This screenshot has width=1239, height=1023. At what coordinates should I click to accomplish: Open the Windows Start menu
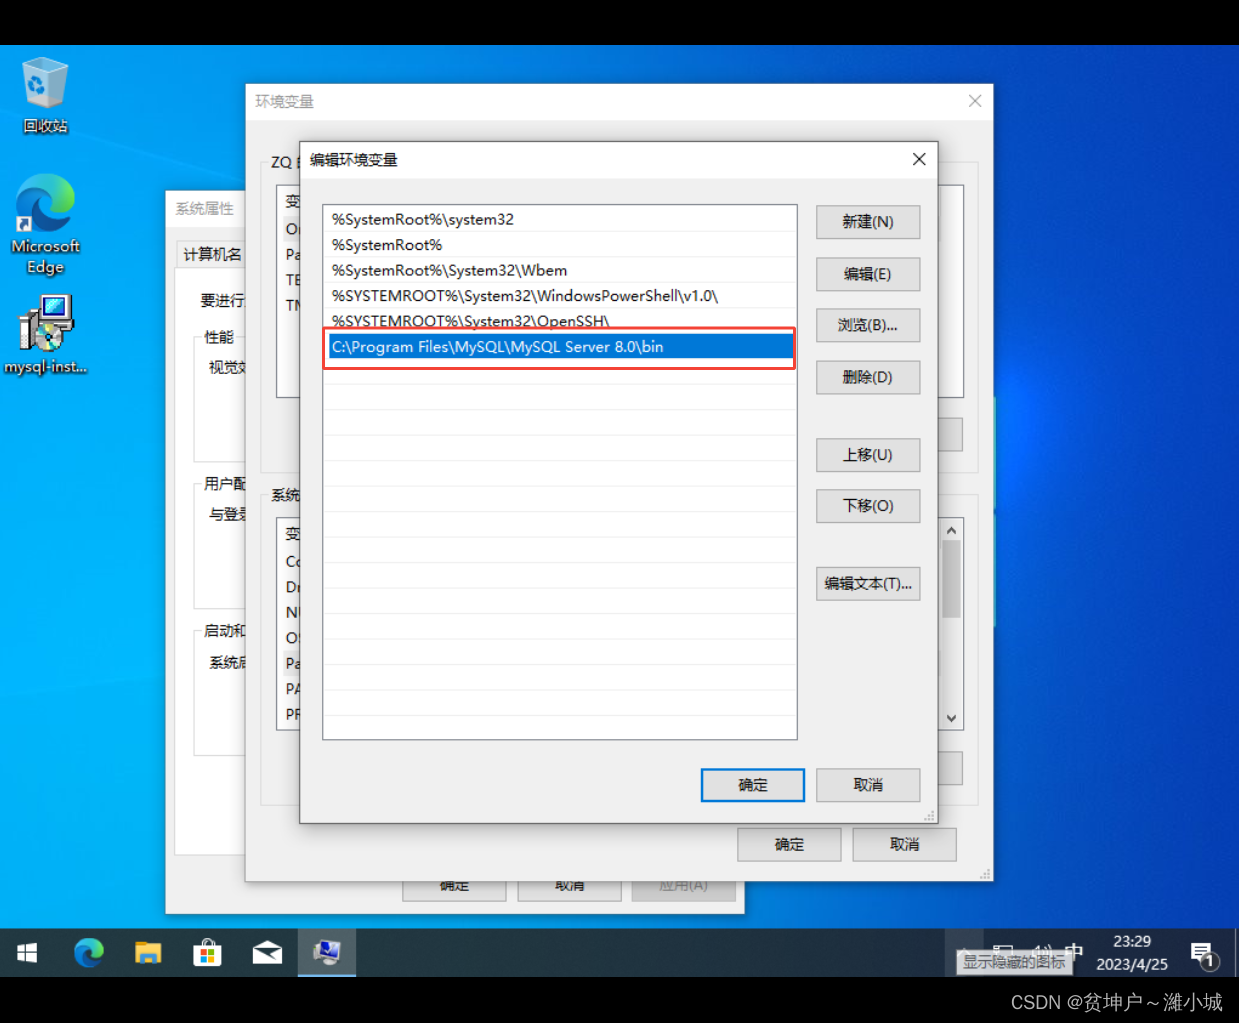pyautogui.click(x=27, y=953)
